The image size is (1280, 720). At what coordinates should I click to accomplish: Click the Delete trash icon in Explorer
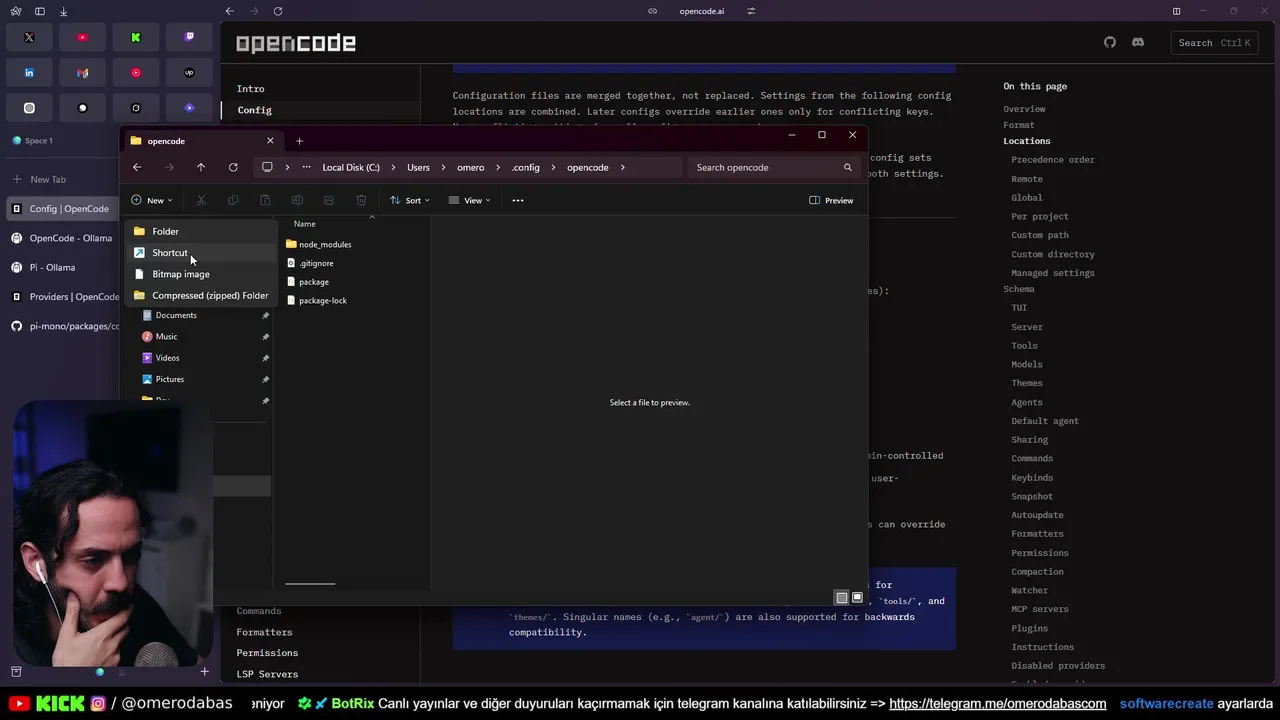pos(361,200)
